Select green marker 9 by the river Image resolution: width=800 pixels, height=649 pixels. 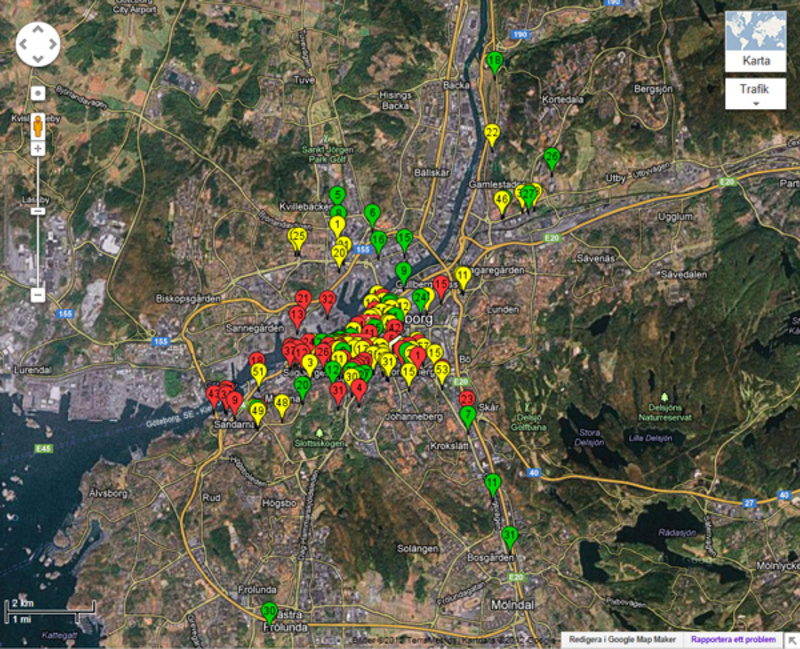click(404, 271)
